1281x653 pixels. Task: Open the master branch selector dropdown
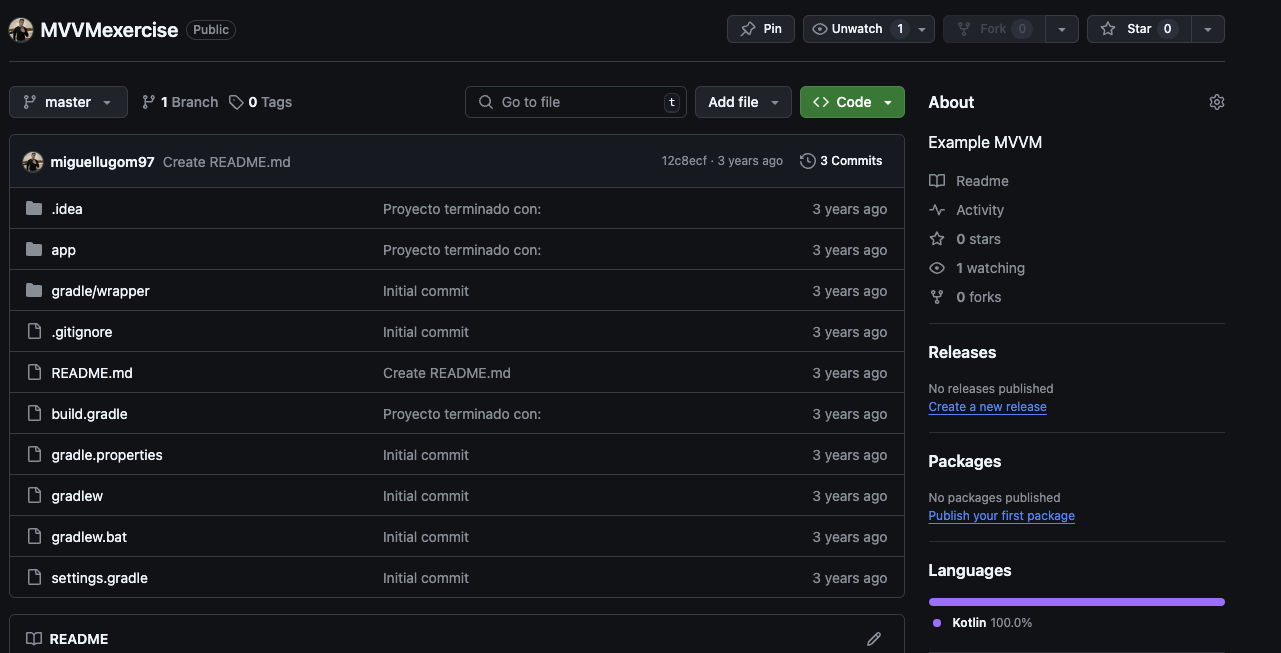(68, 102)
